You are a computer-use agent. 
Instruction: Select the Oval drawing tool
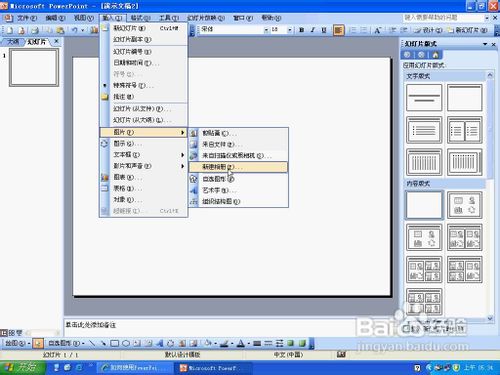coord(126,343)
